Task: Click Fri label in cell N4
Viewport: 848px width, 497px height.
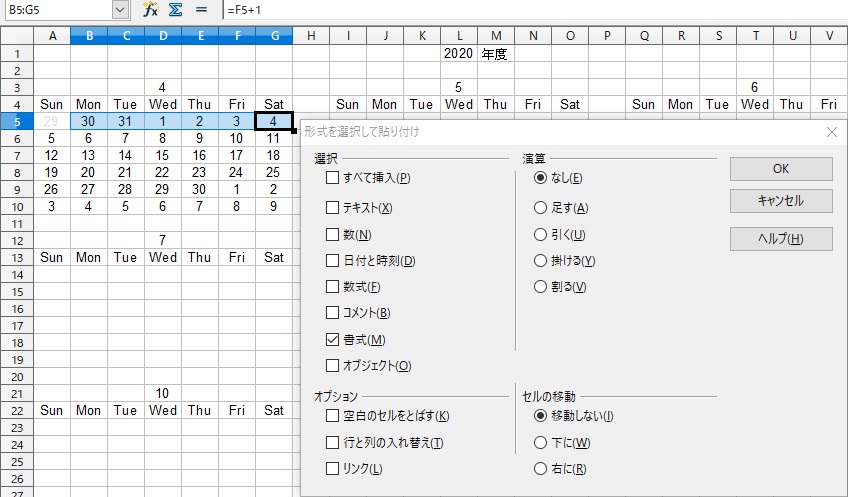Action: (x=533, y=104)
